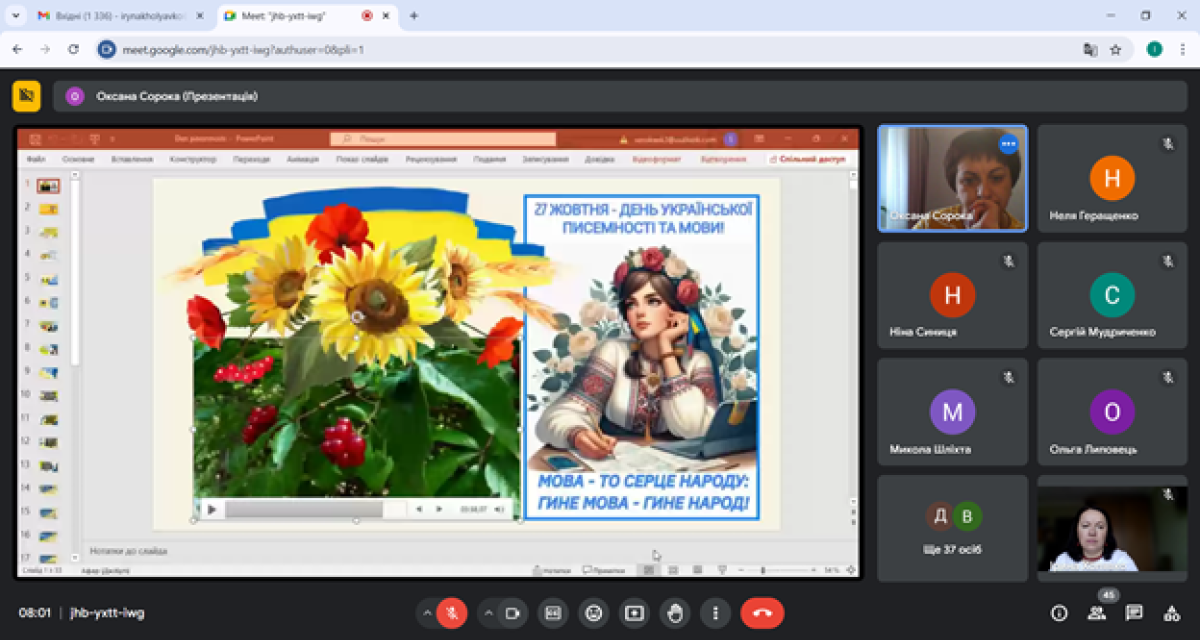Click the 'Ще 37 осіб' participants tile
Viewport: 1200px width, 640px height.
coord(952,528)
